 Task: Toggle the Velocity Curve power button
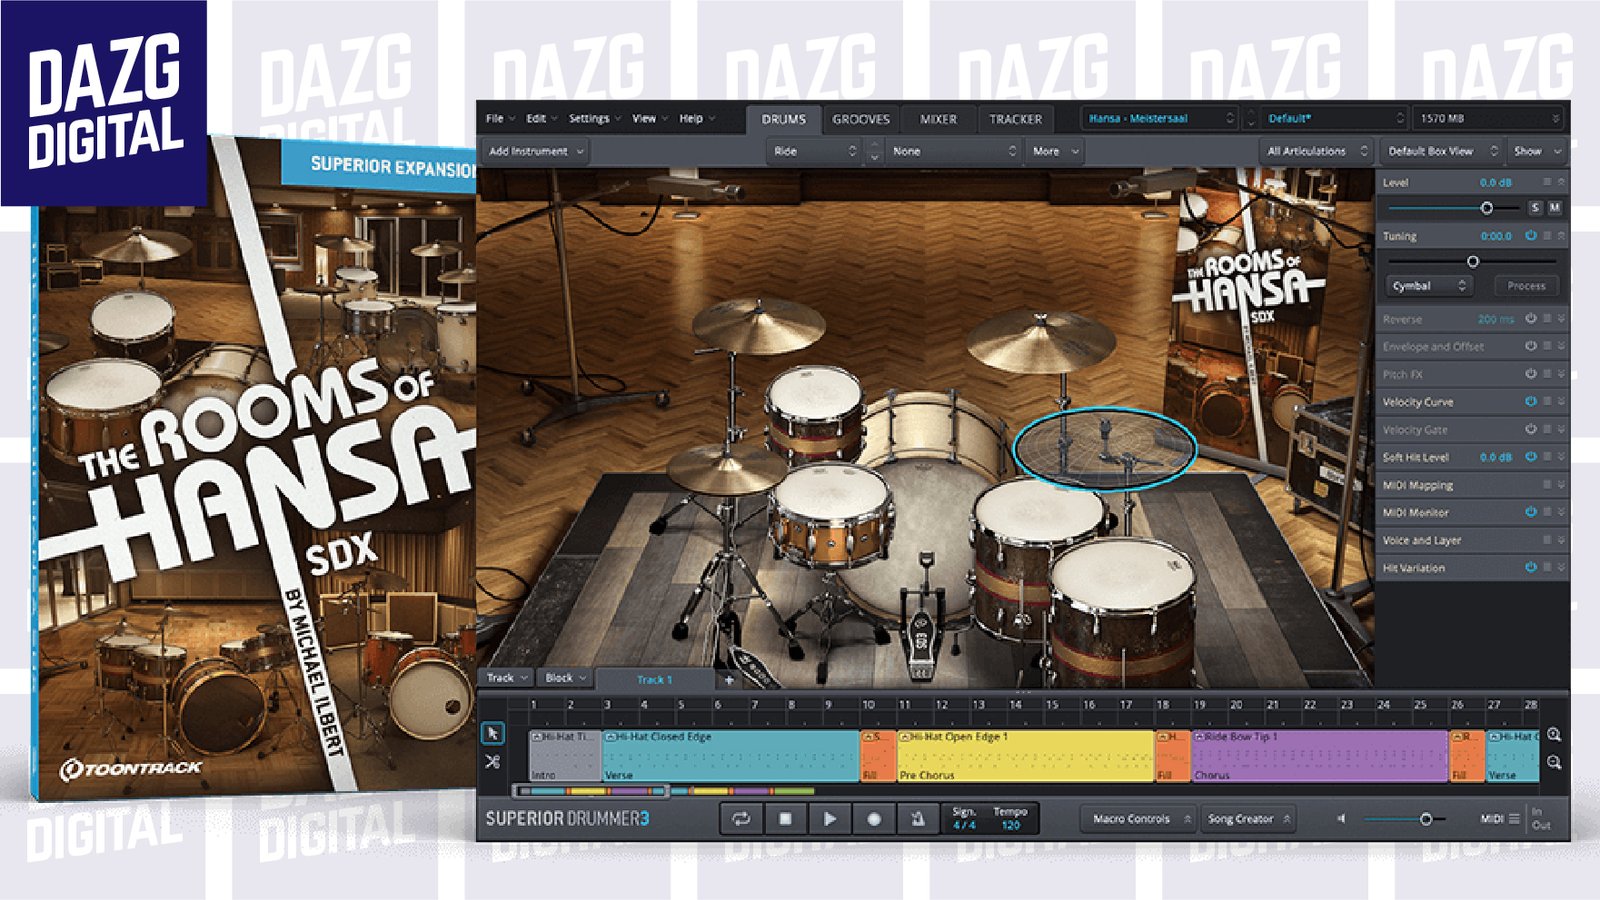(x=1530, y=401)
